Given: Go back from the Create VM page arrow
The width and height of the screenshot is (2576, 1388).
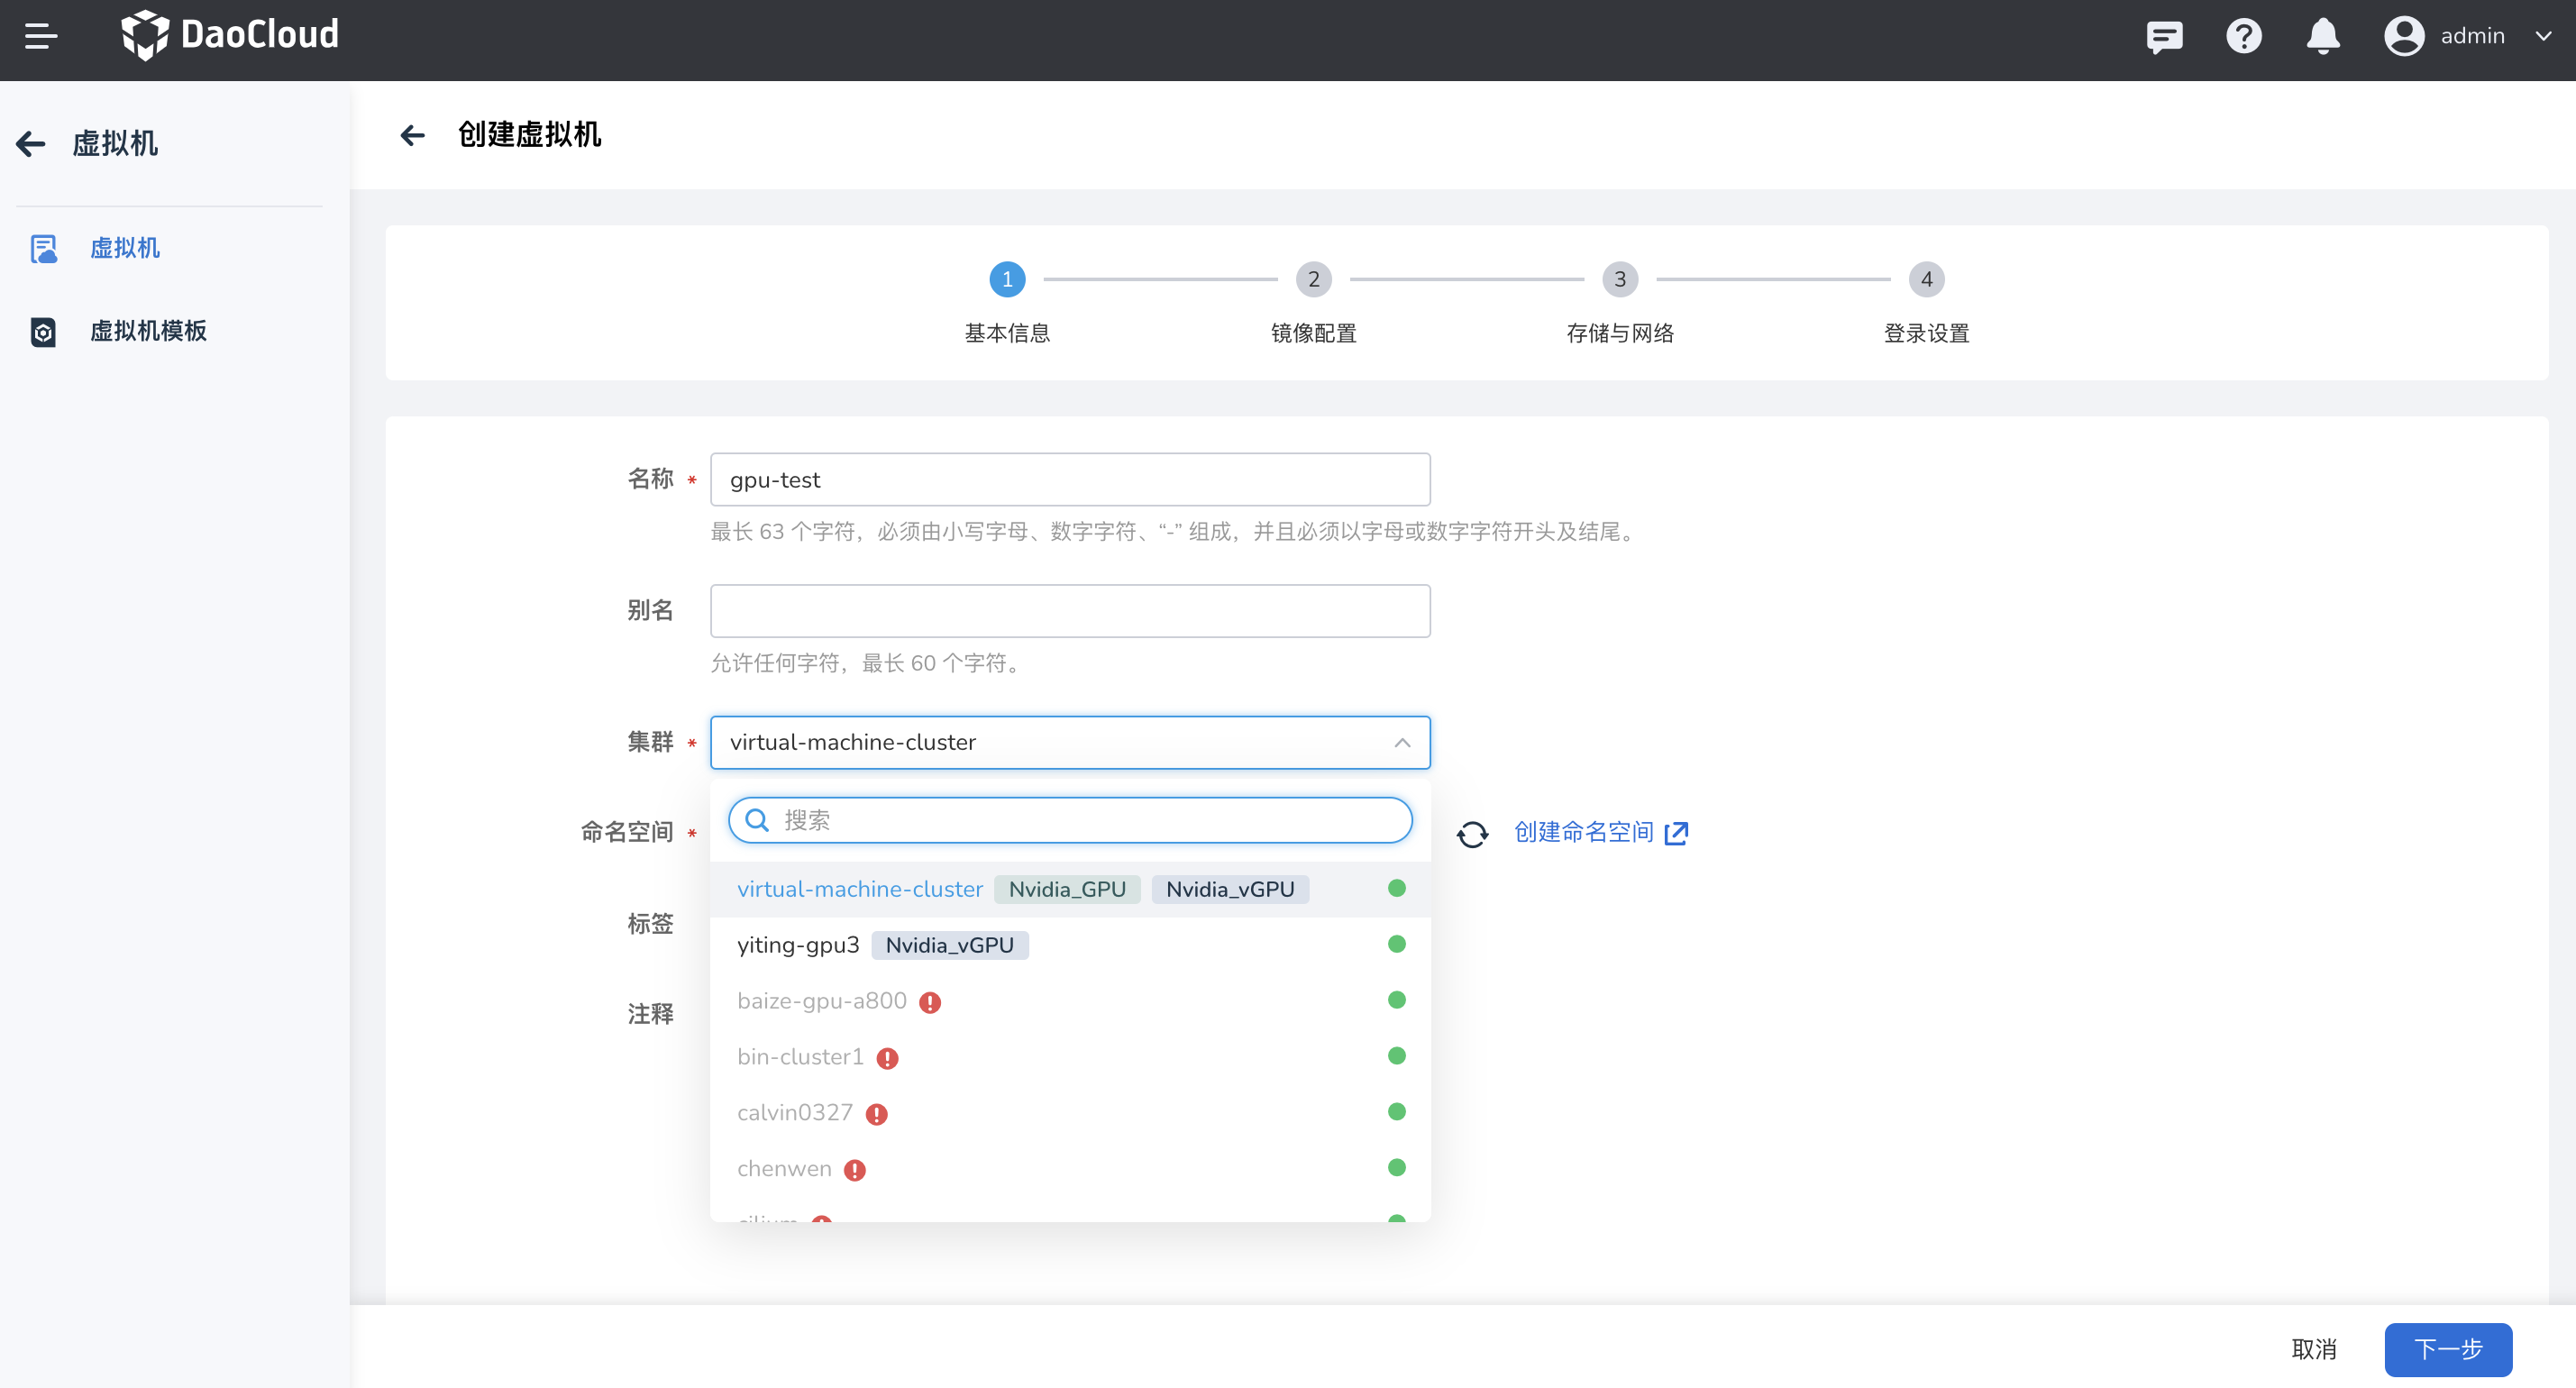Looking at the screenshot, I should click(412, 135).
